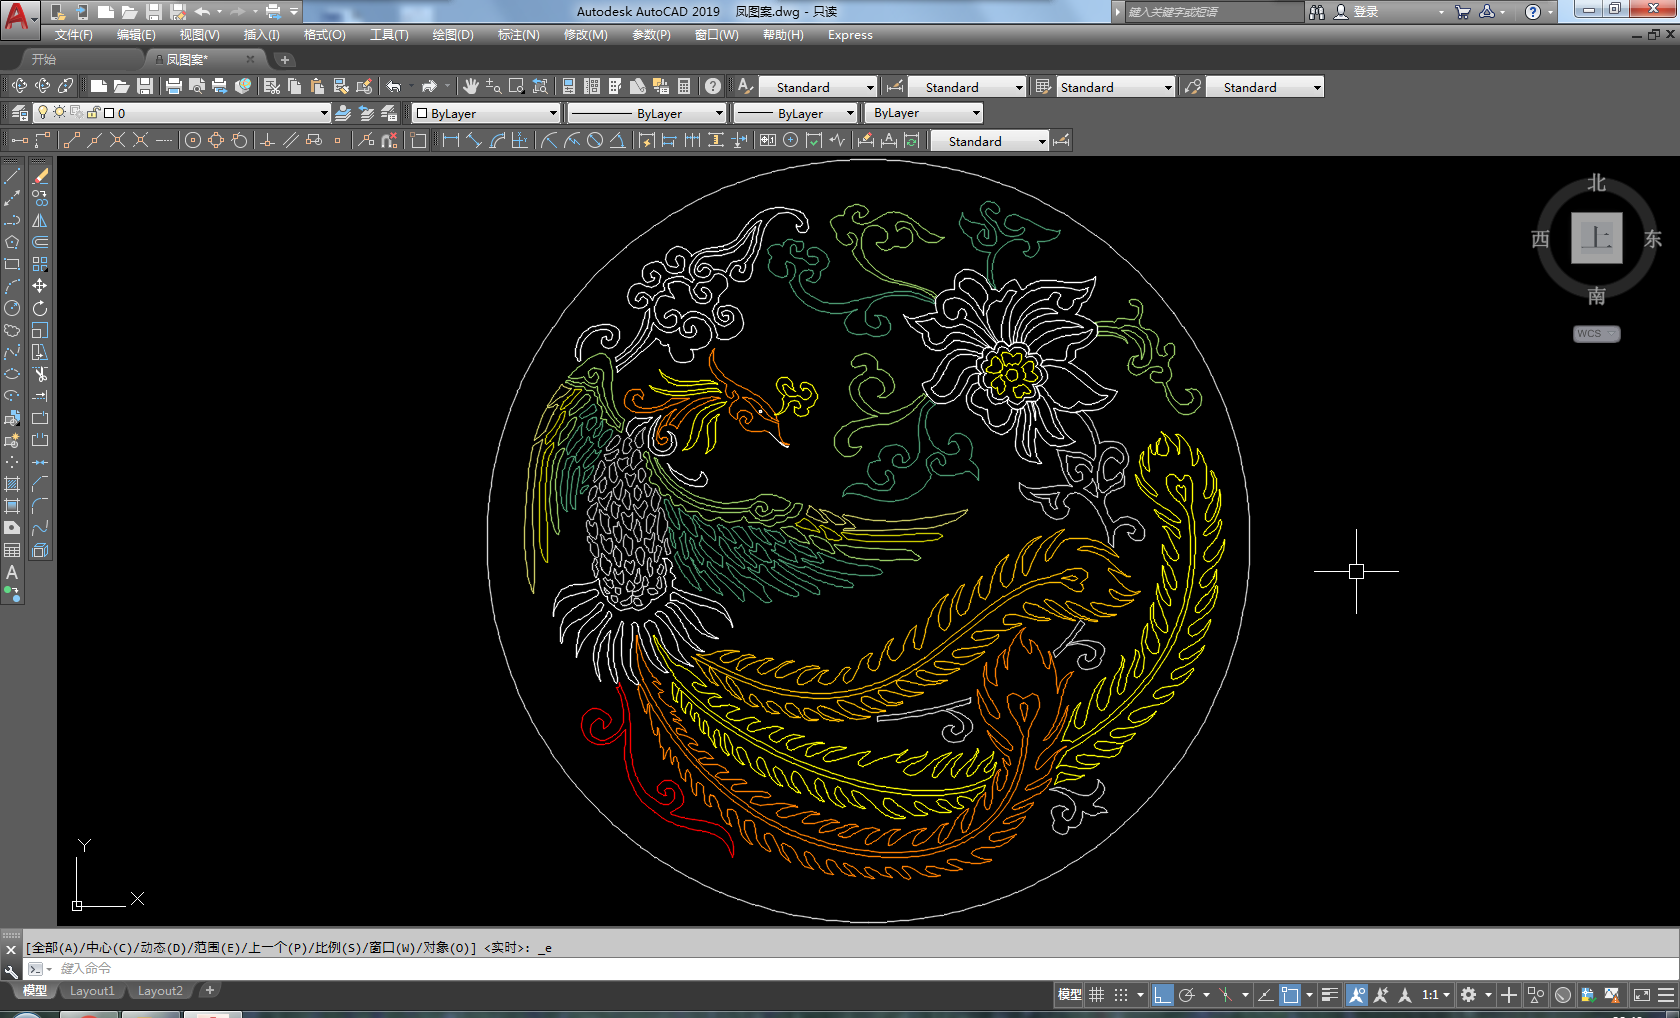The image size is (1680, 1018).
Task: Toggle annotation visibility in status bar
Action: pyautogui.click(x=1357, y=995)
